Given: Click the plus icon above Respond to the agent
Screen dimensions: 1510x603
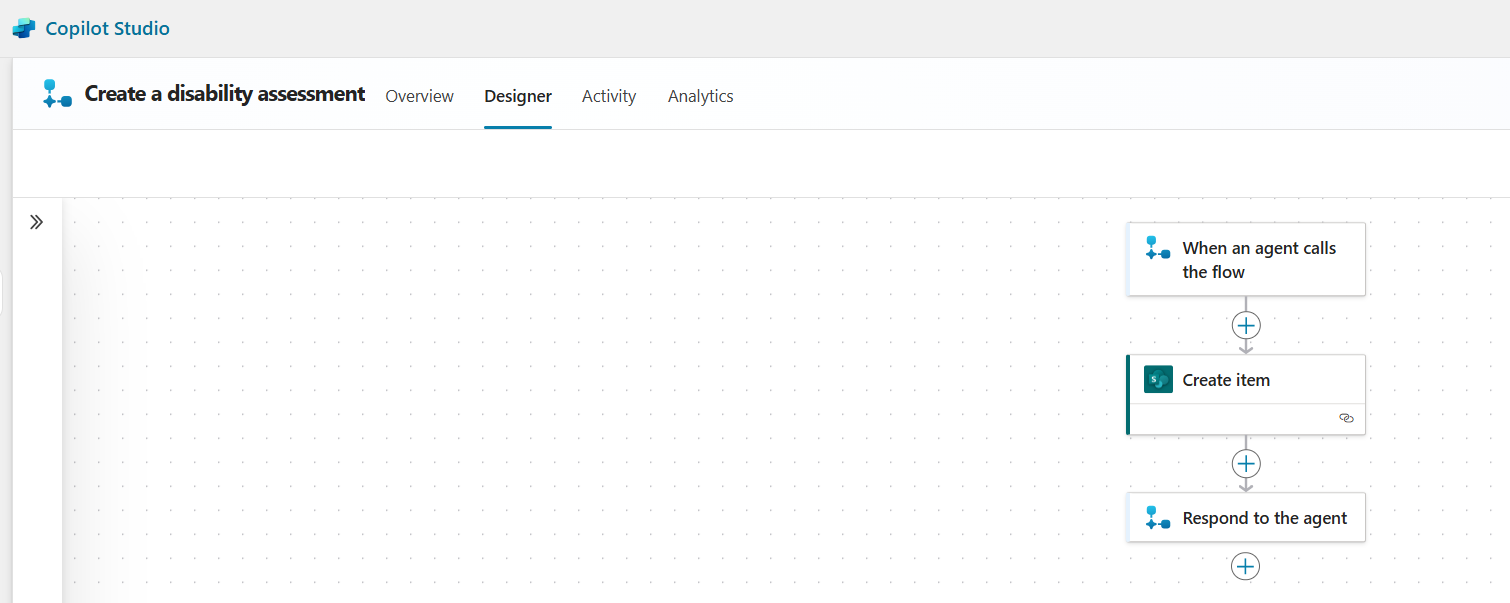Looking at the screenshot, I should pyautogui.click(x=1246, y=463).
